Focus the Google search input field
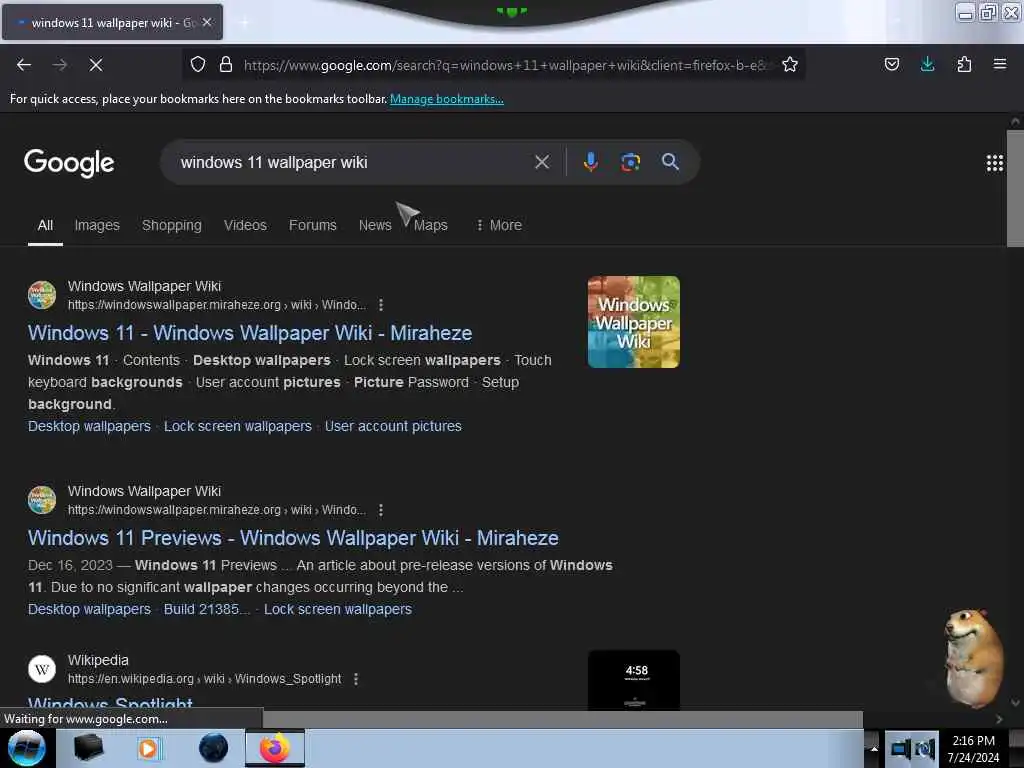 click(x=353, y=162)
